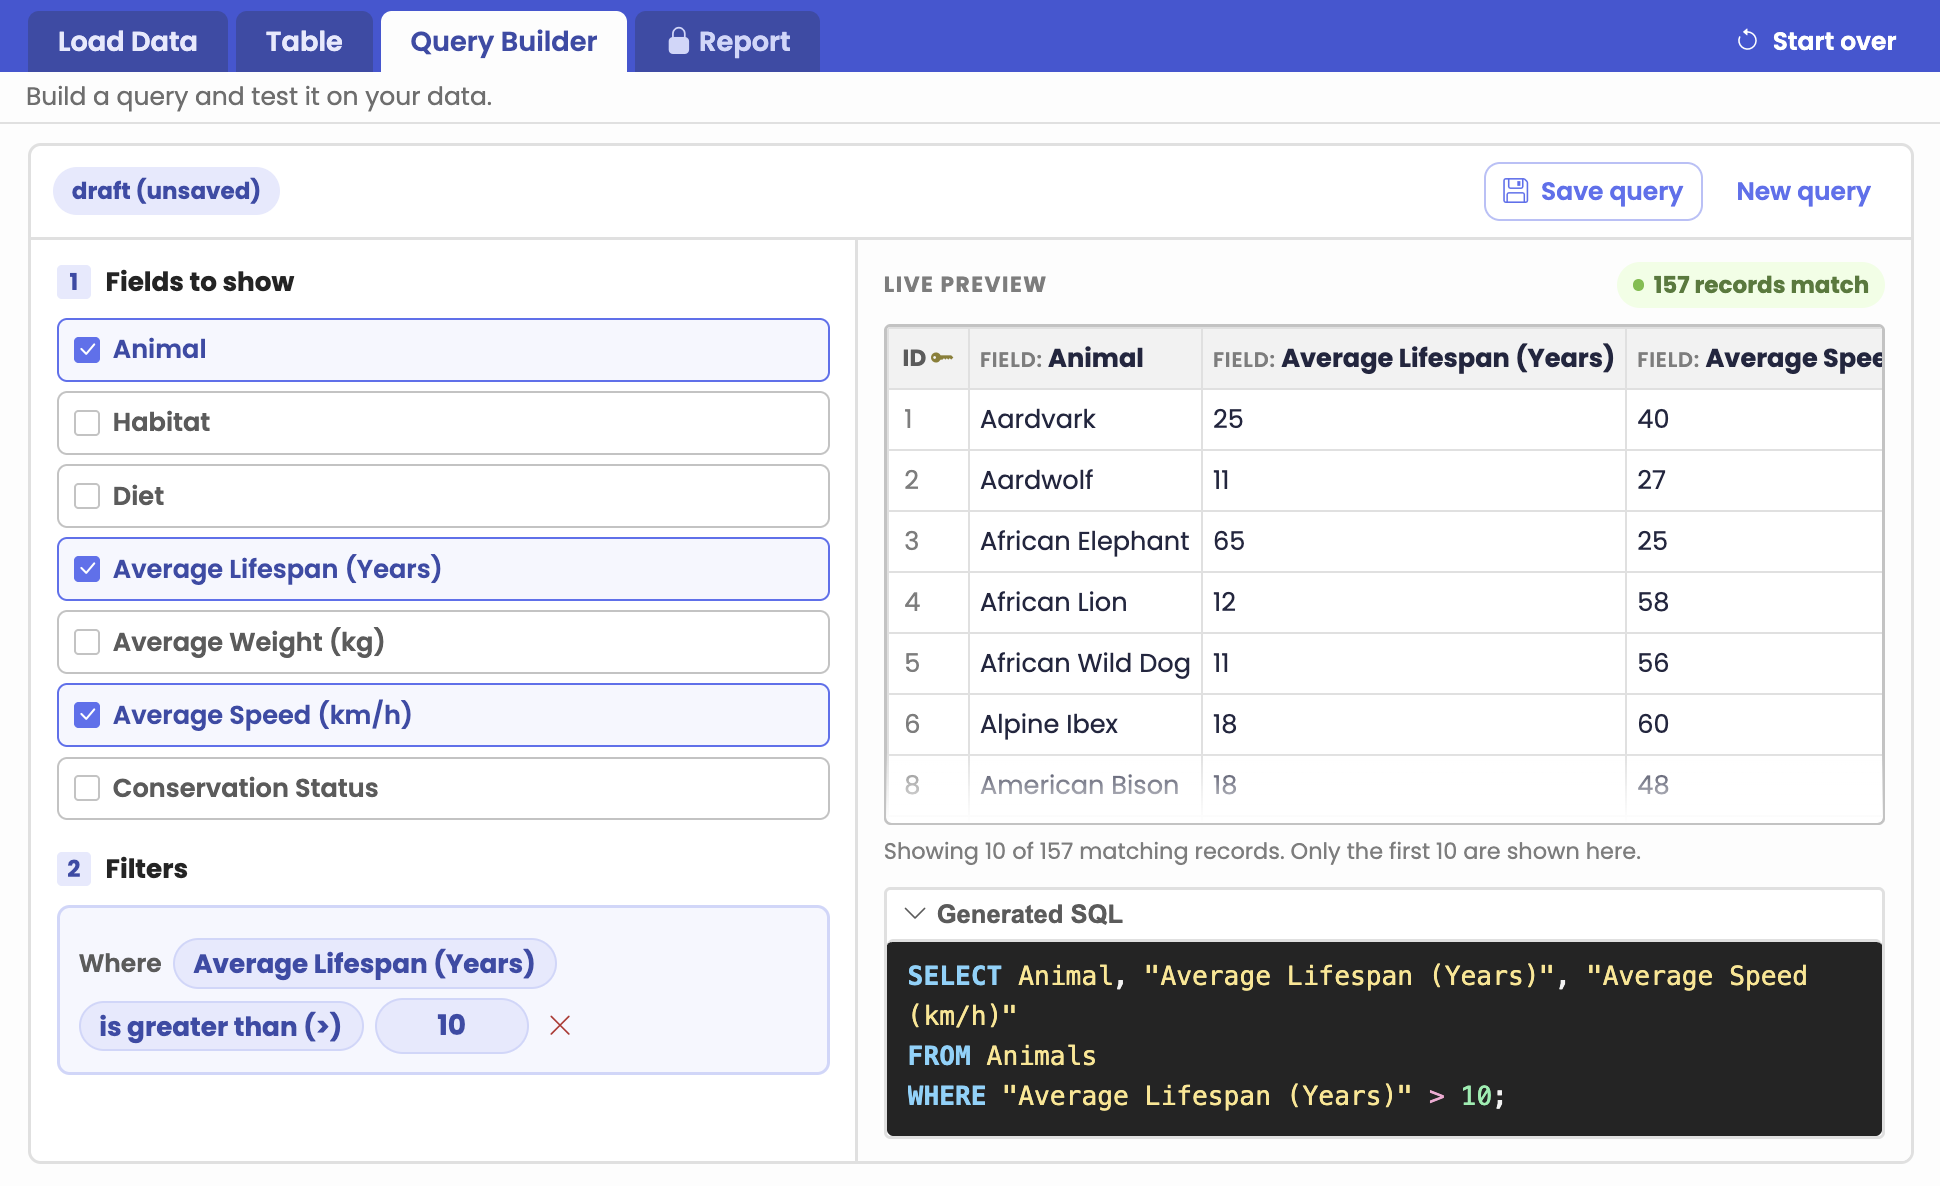Screen dimensions: 1940x1186
Task: Enable the Diet field checkbox
Action: (x=87, y=496)
